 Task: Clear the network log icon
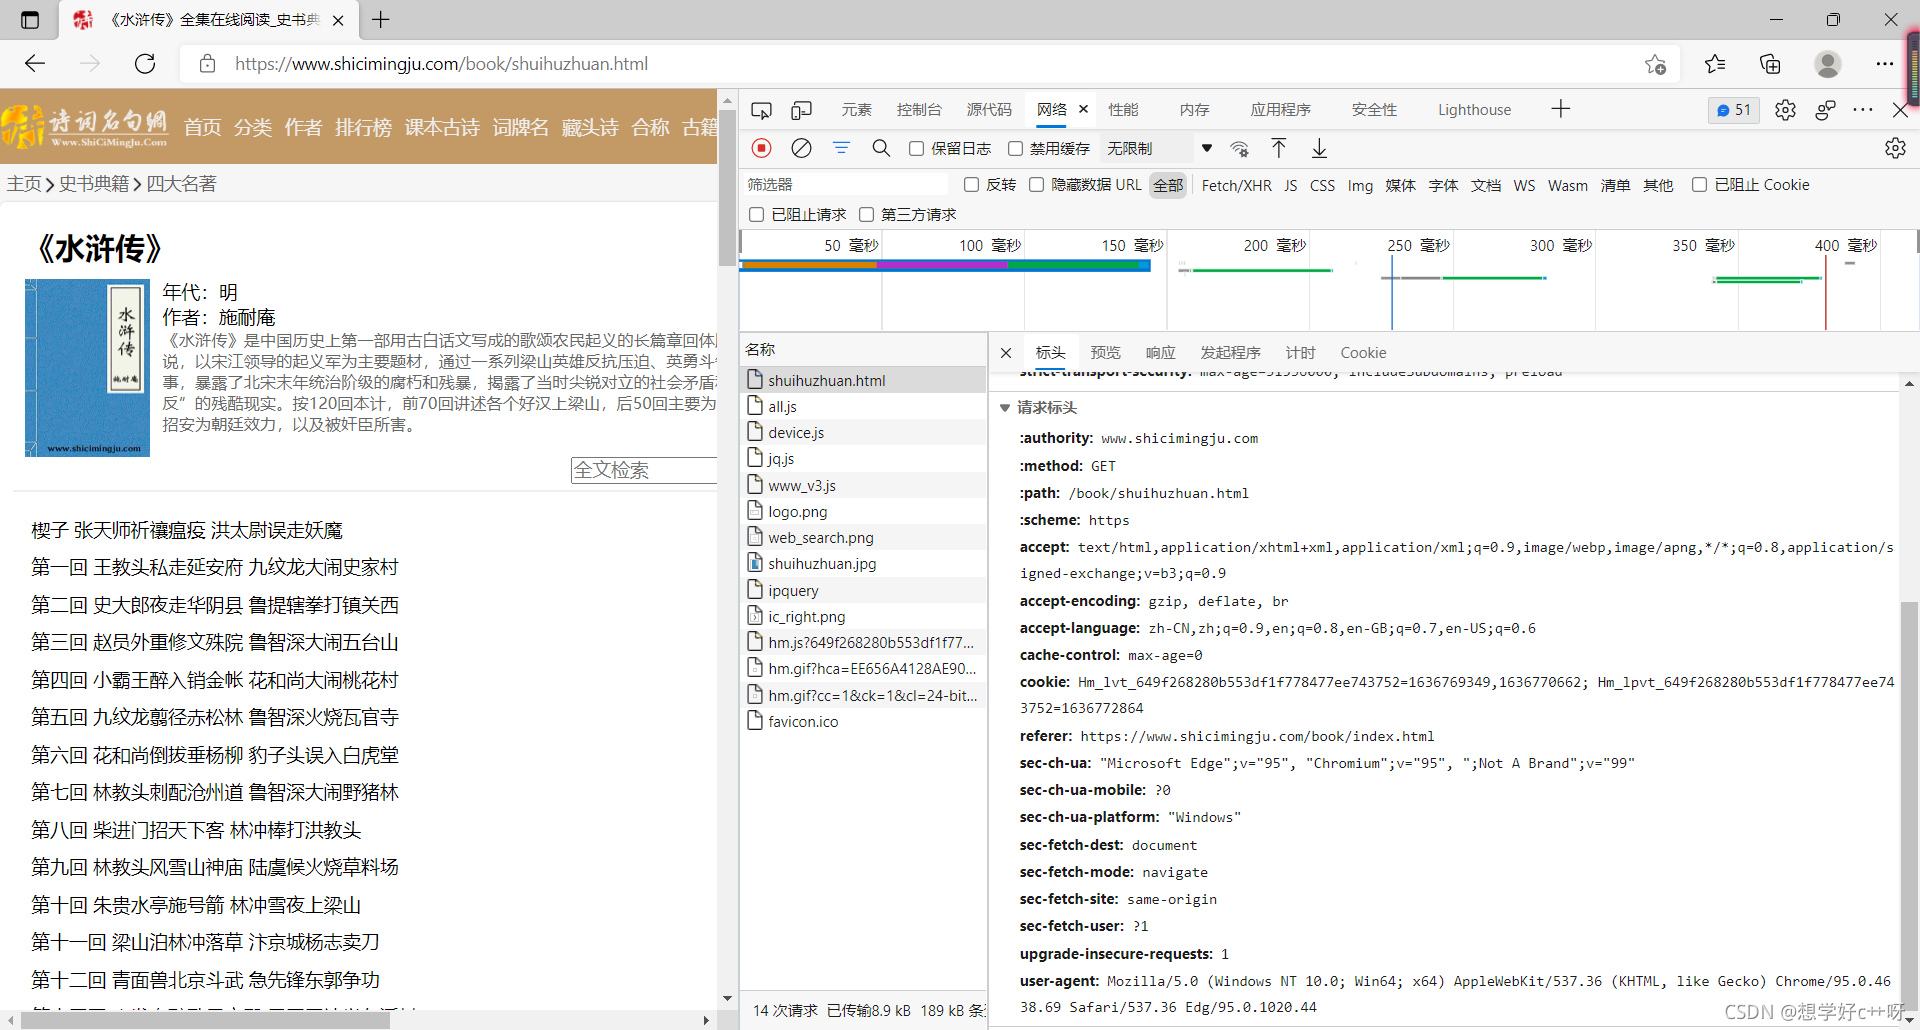(x=801, y=148)
